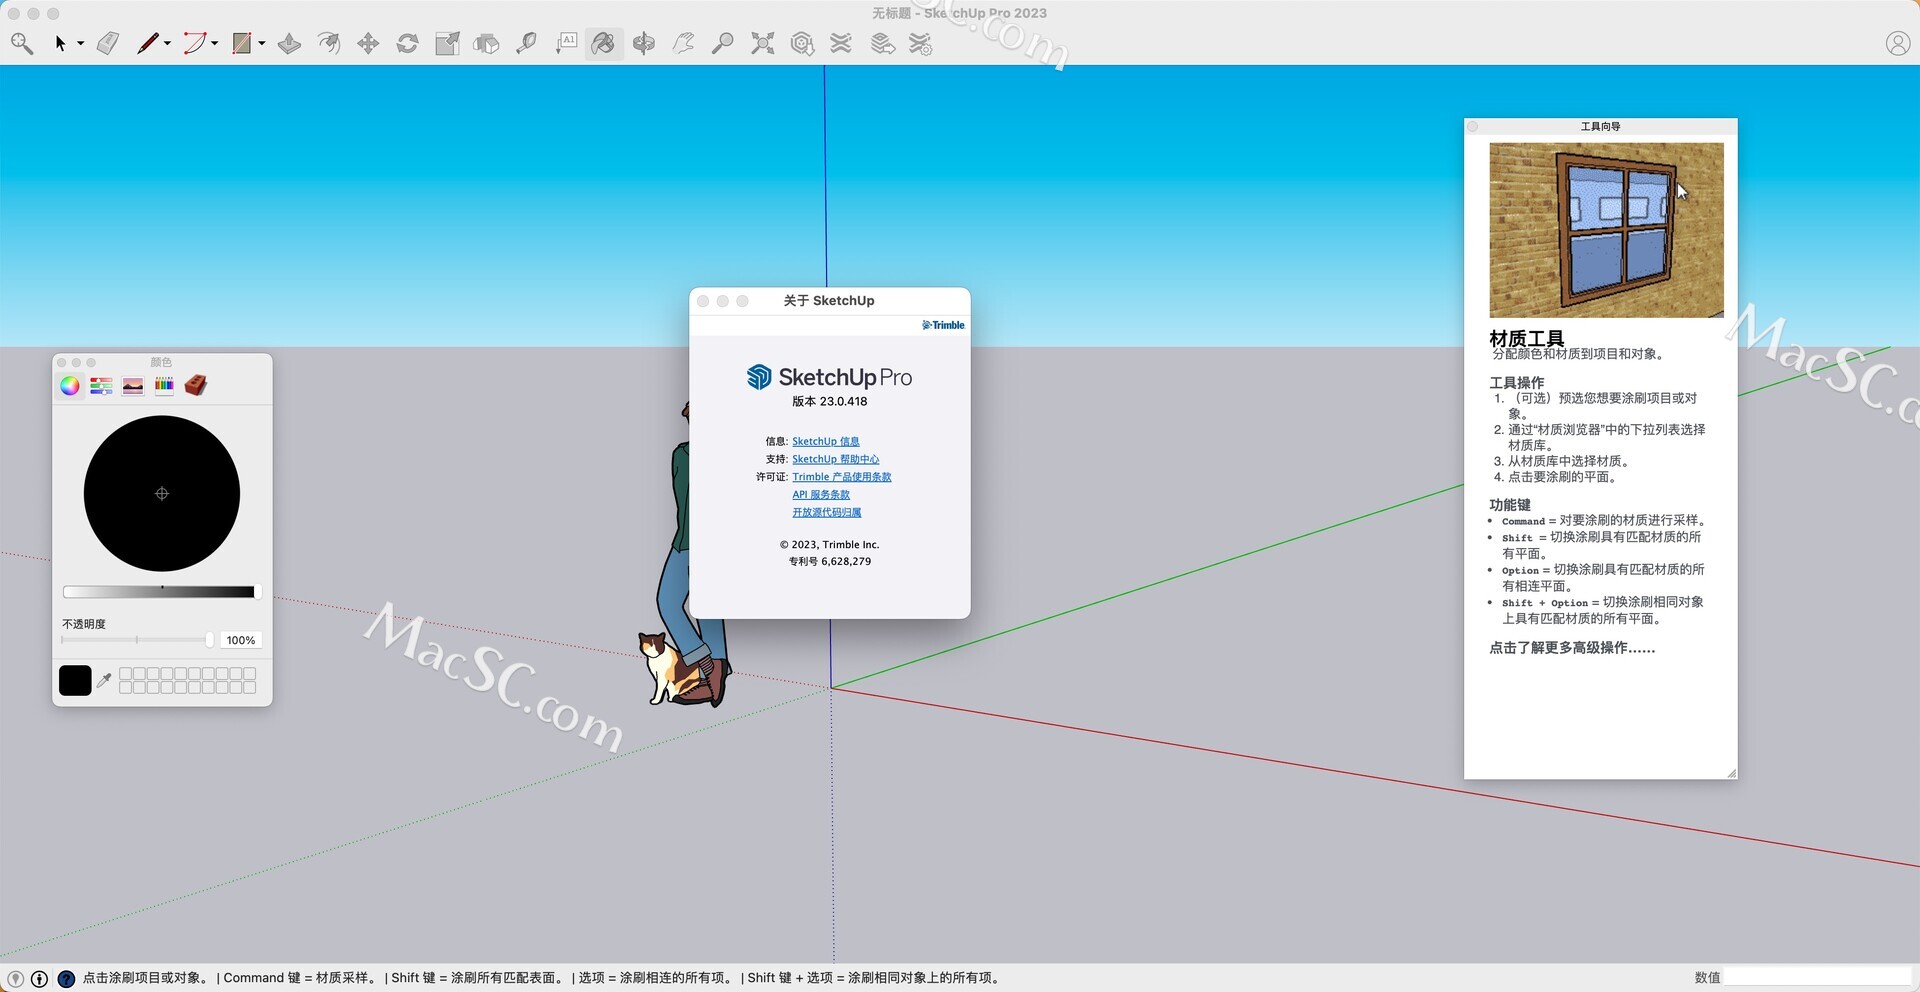Activate the Push/Pull tool
This screenshot has height=992, width=1920.
(290, 43)
